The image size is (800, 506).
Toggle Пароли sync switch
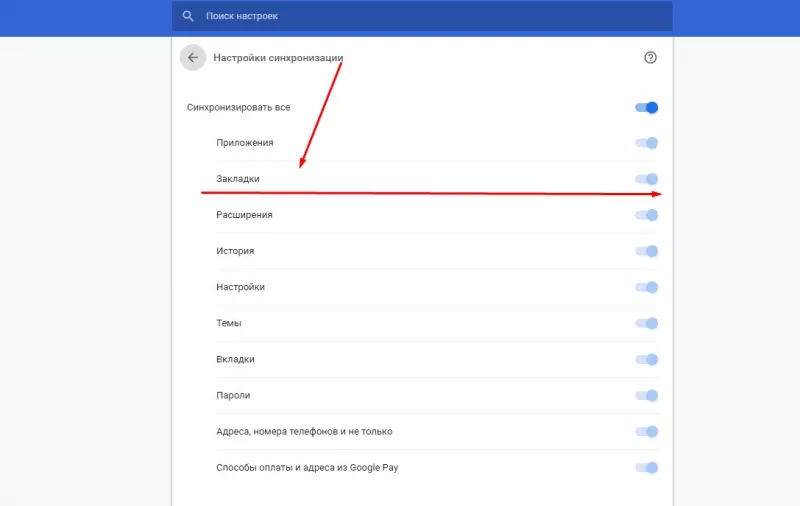pos(647,395)
